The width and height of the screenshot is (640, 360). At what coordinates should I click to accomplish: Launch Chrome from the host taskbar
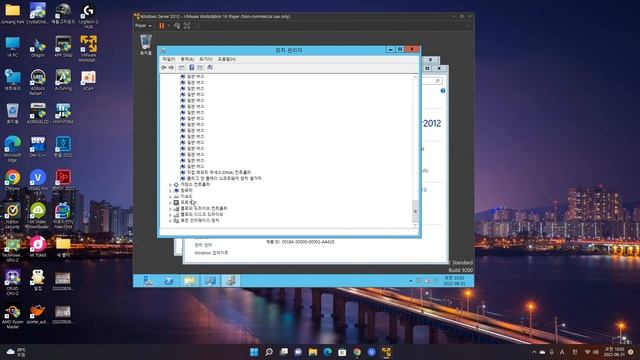[357, 352]
